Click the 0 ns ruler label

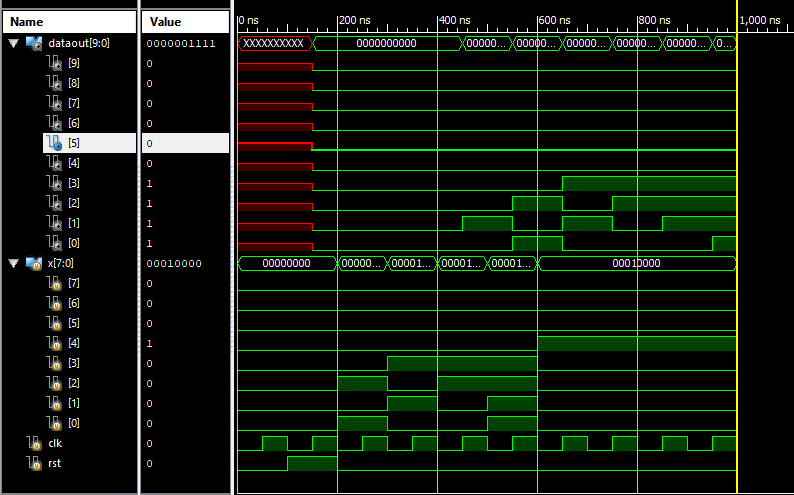point(249,21)
